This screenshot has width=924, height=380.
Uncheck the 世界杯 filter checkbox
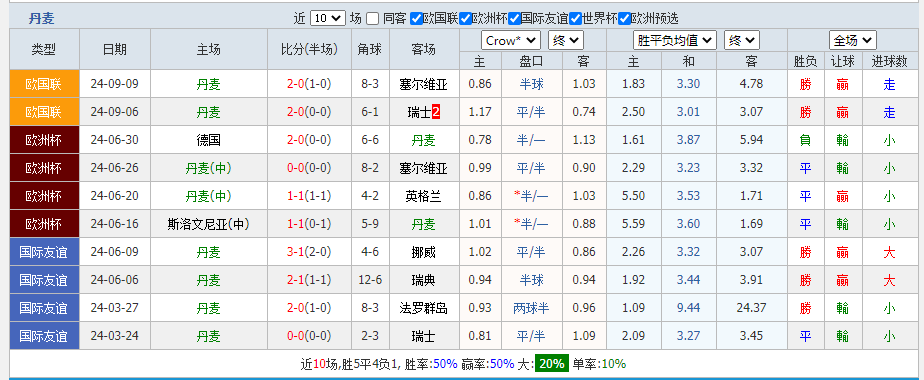[576, 18]
